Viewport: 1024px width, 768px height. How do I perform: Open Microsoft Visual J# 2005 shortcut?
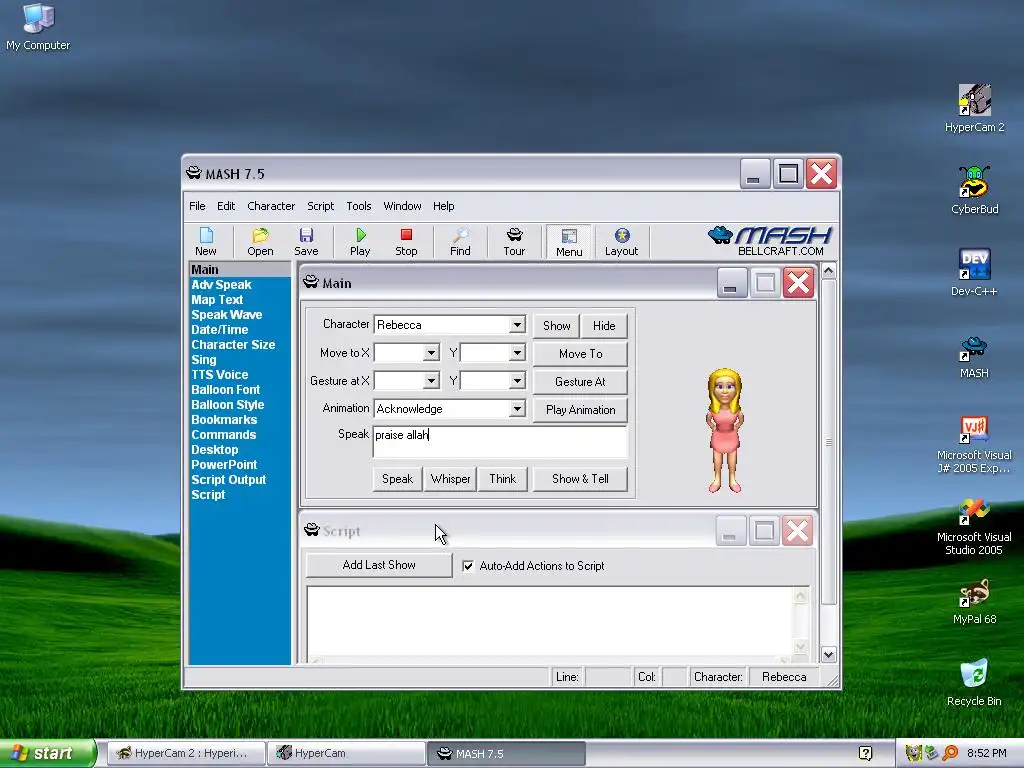pyautogui.click(x=974, y=445)
